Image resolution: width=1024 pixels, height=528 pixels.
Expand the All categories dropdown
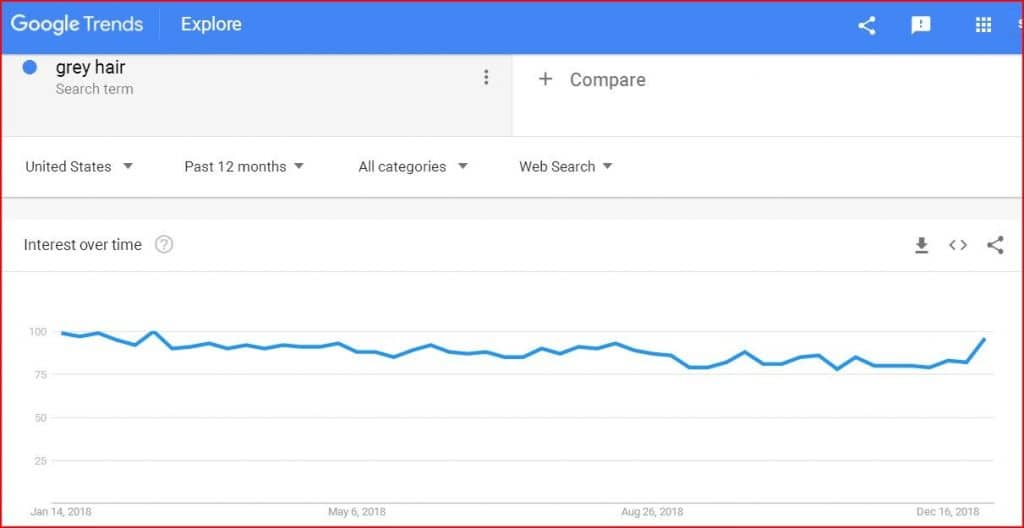pos(412,167)
